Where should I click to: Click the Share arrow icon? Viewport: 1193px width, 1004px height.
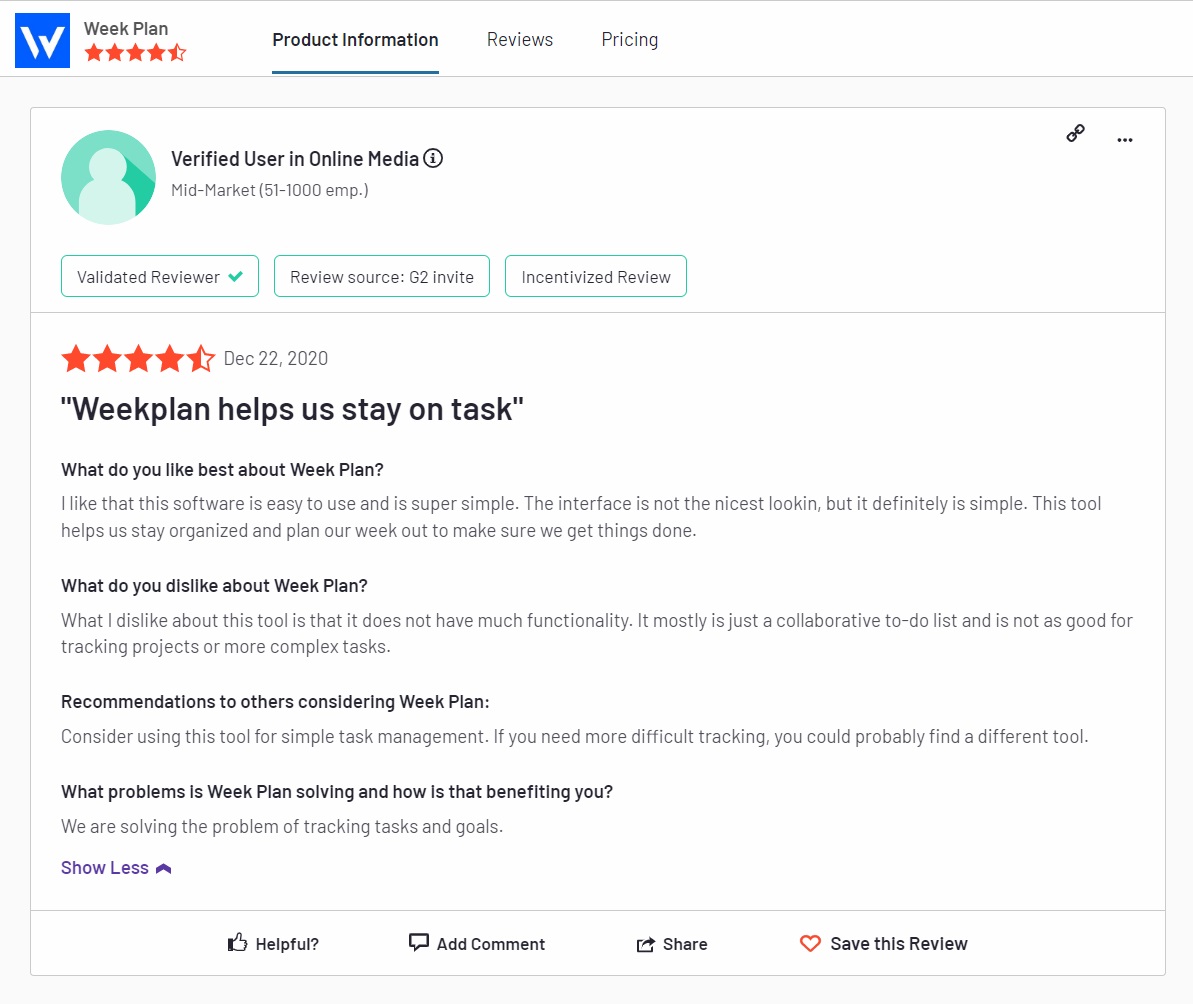point(646,944)
